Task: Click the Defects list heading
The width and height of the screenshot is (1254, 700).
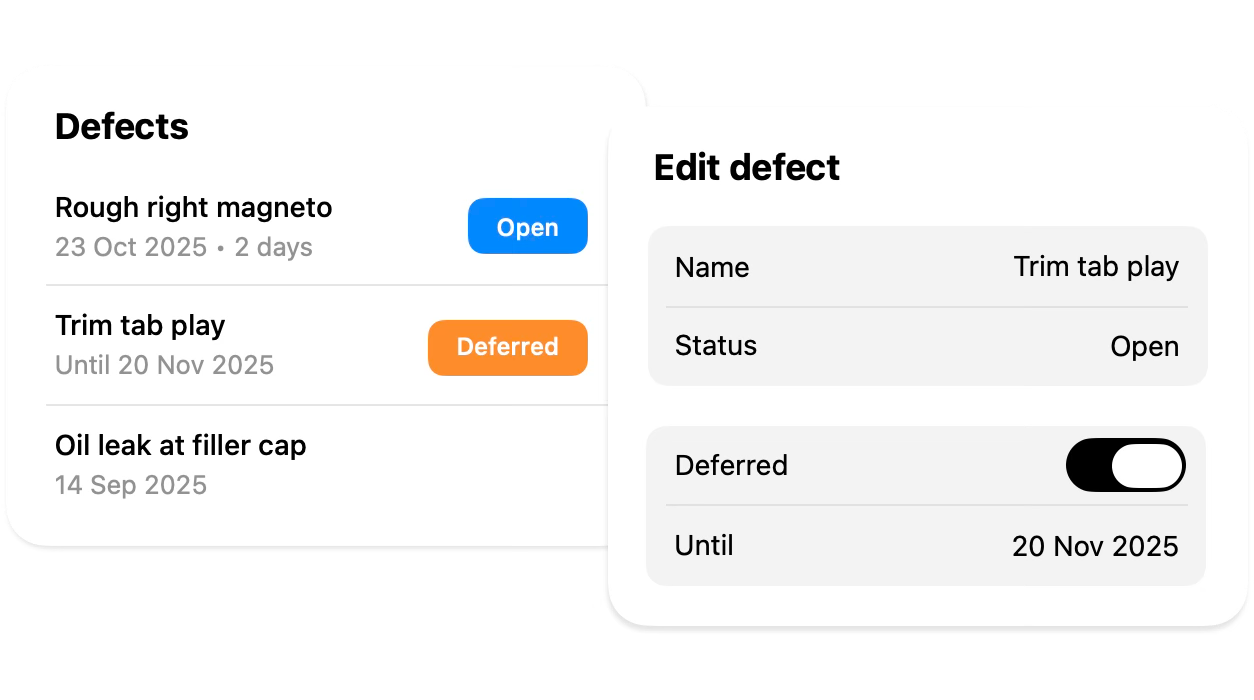Action: click(122, 127)
